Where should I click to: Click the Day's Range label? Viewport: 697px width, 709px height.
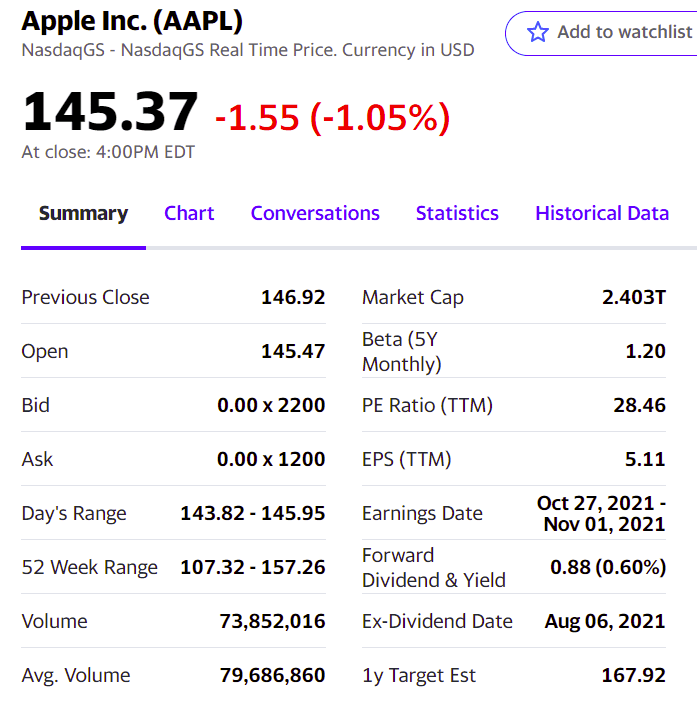[74, 514]
